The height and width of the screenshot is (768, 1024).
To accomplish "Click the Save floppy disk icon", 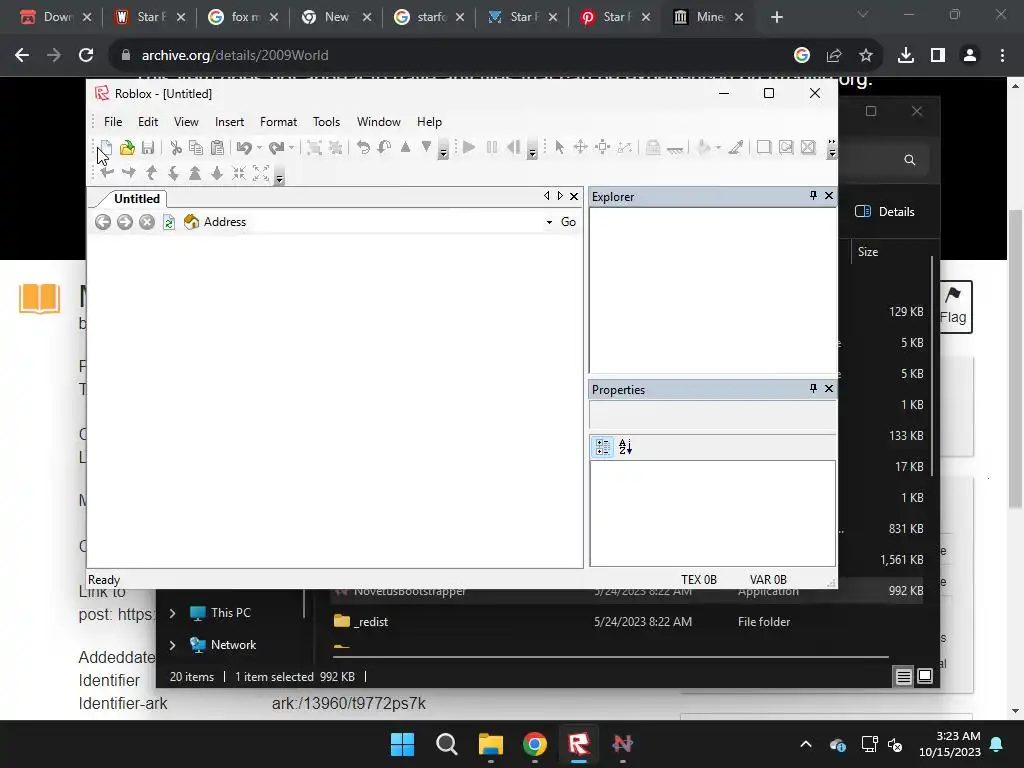I will [x=148, y=148].
